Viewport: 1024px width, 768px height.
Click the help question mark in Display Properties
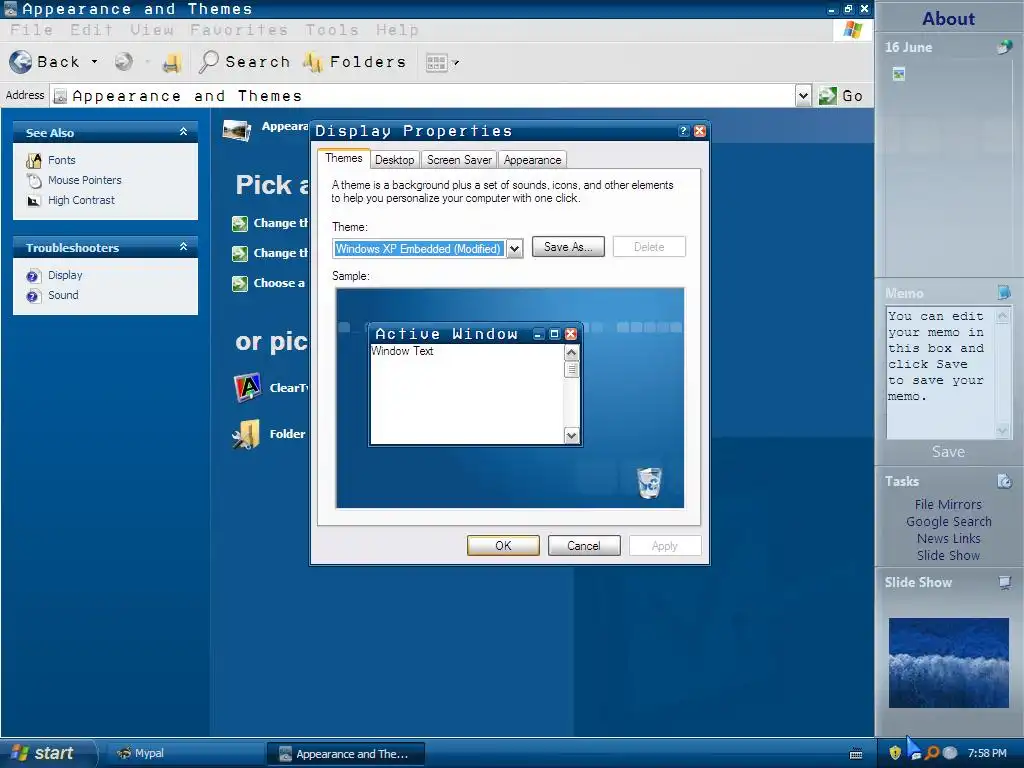(x=683, y=131)
